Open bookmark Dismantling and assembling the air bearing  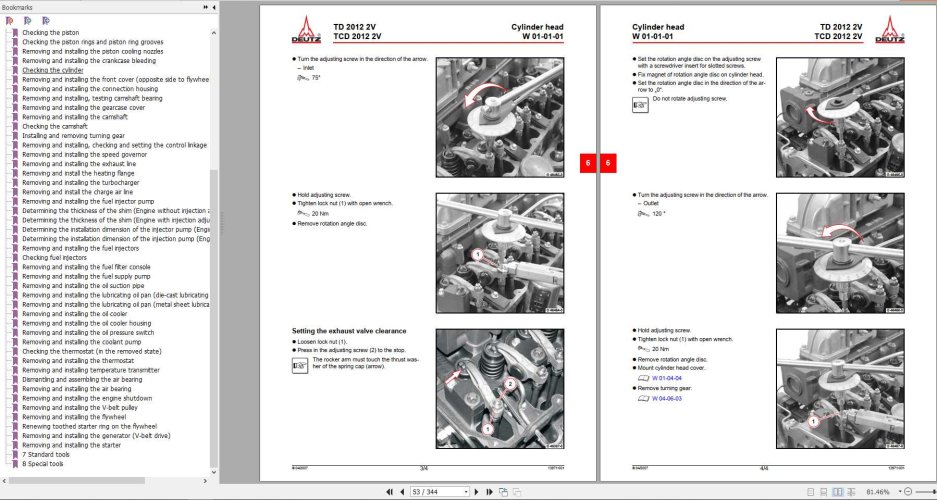82,379
